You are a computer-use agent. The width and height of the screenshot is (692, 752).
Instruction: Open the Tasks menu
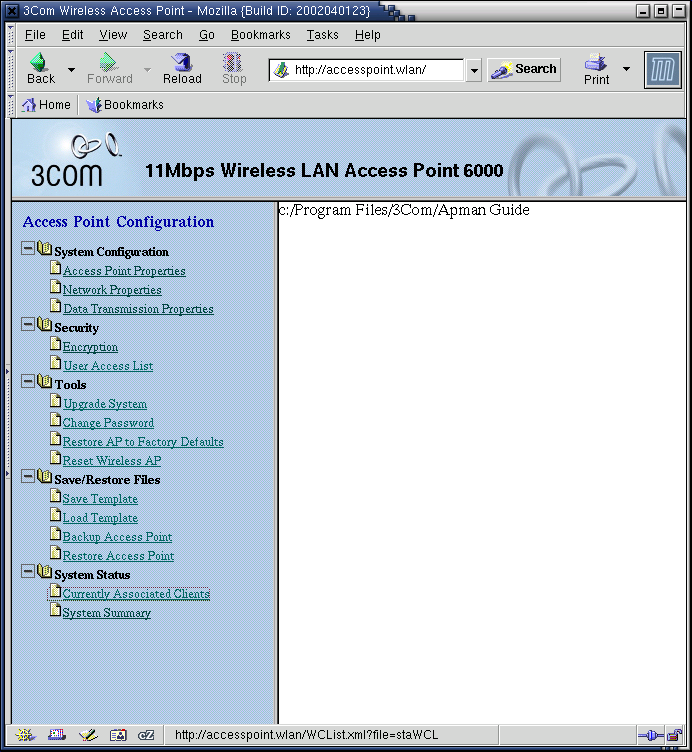[x=322, y=35]
